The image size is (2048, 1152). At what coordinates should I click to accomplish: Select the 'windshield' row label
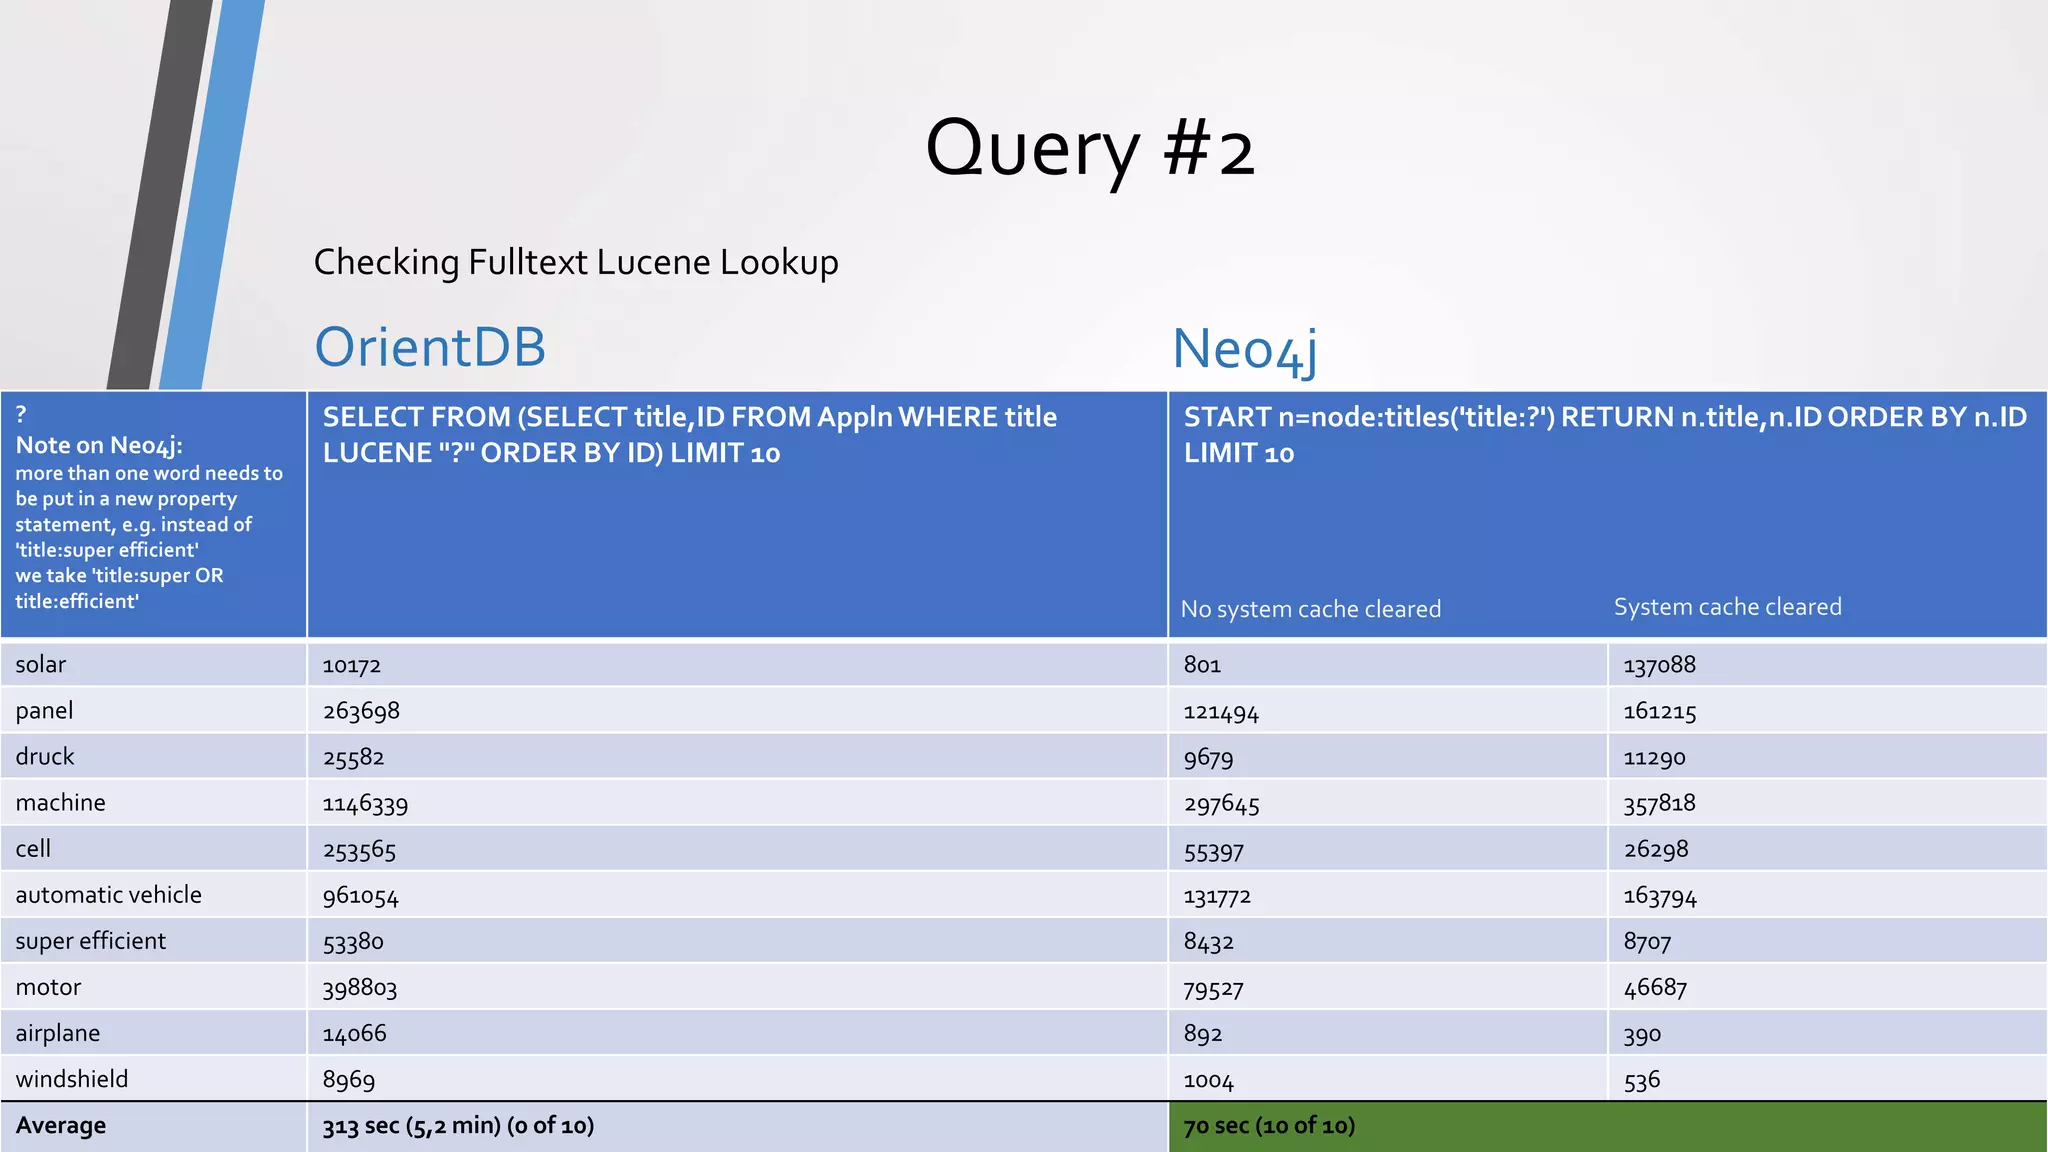pyautogui.click(x=72, y=1079)
